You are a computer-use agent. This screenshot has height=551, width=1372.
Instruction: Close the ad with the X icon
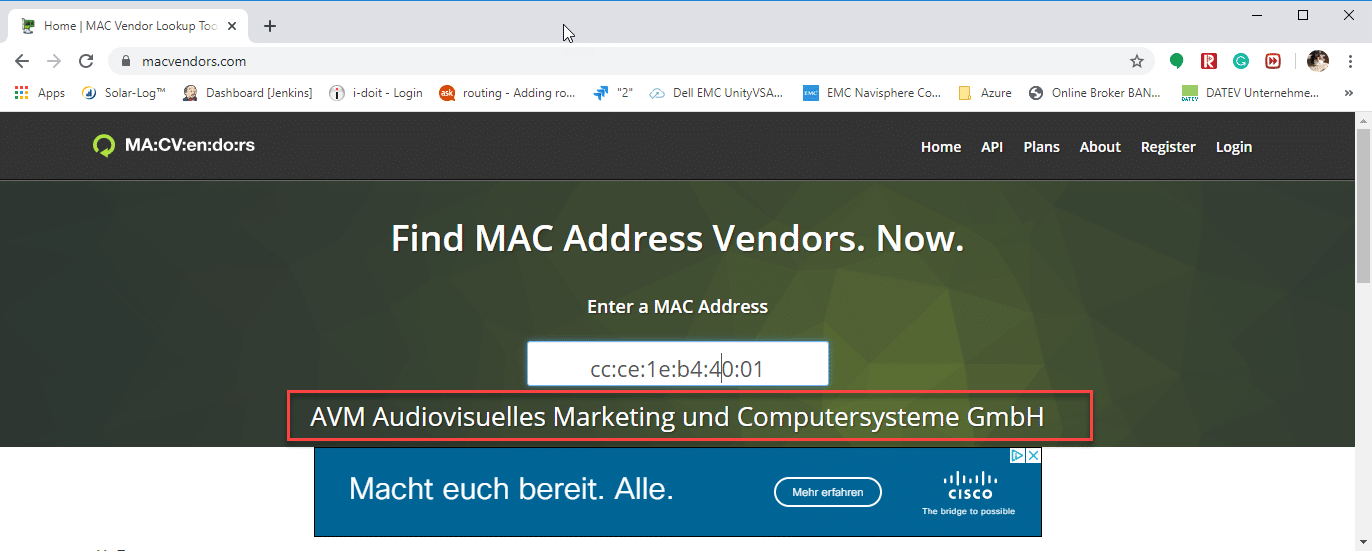(1033, 456)
